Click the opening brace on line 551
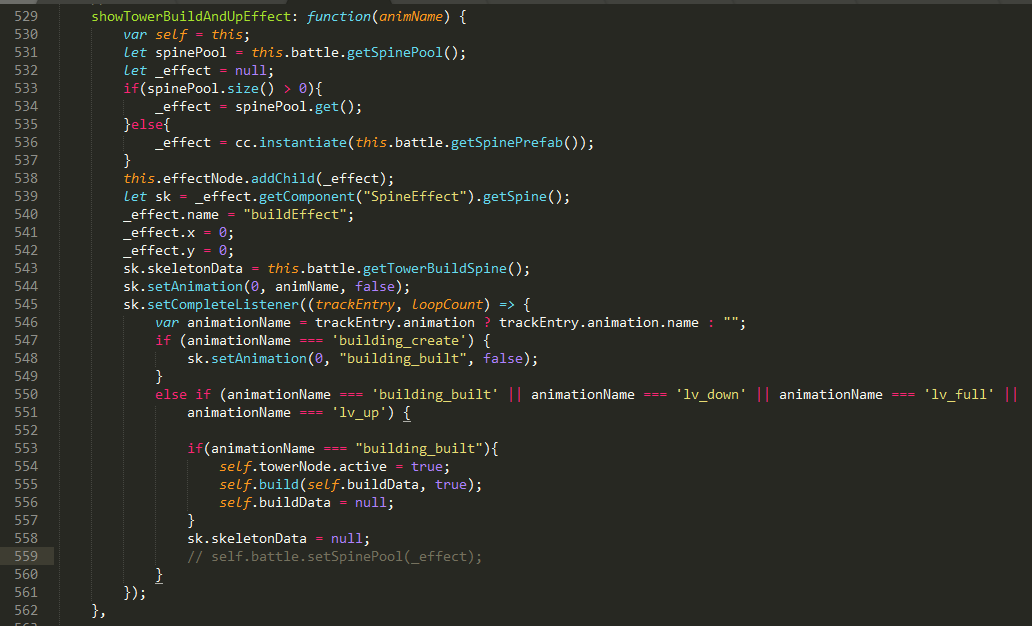The width and height of the screenshot is (1032, 626). [407, 413]
